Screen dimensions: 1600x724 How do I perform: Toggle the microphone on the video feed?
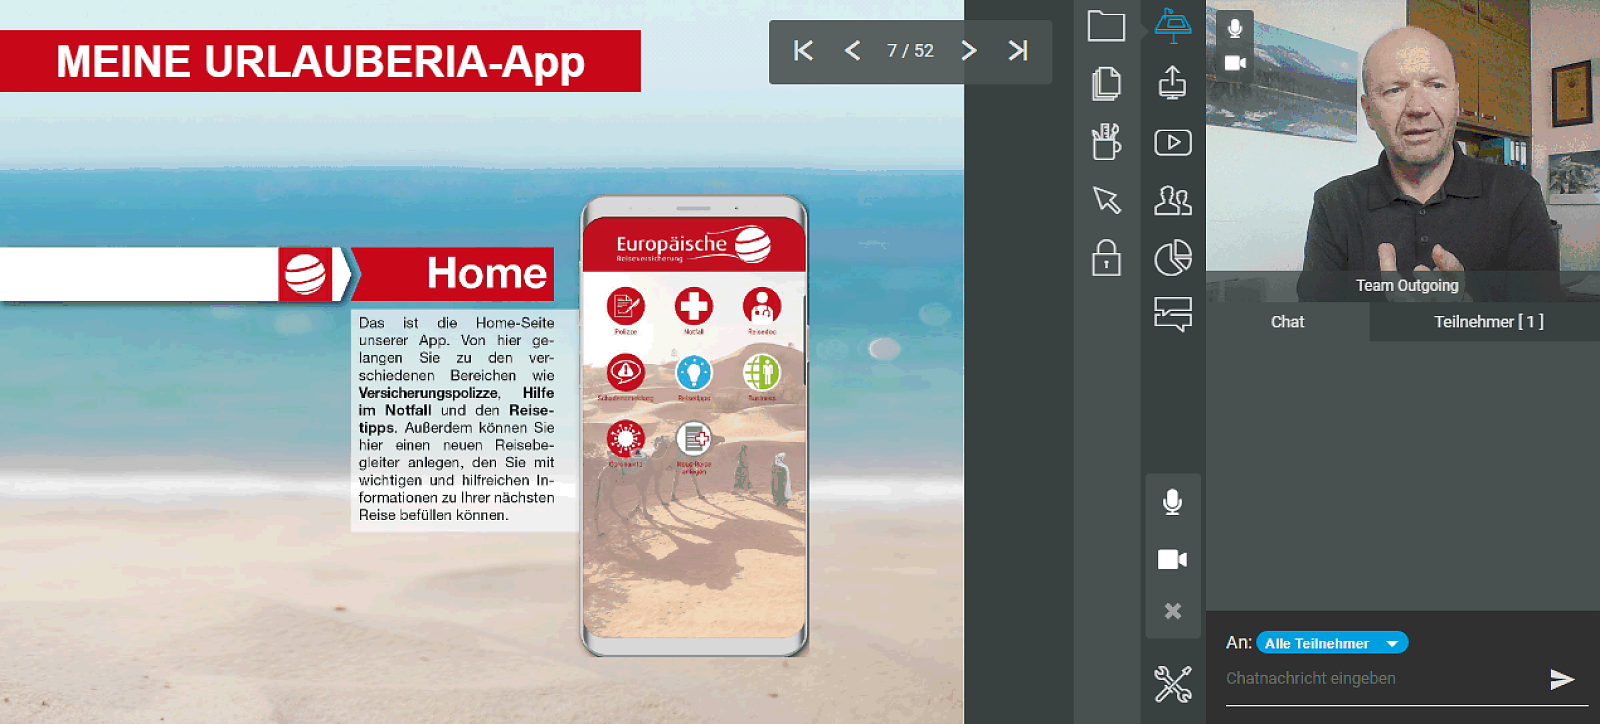click(x=1235, y=28)
